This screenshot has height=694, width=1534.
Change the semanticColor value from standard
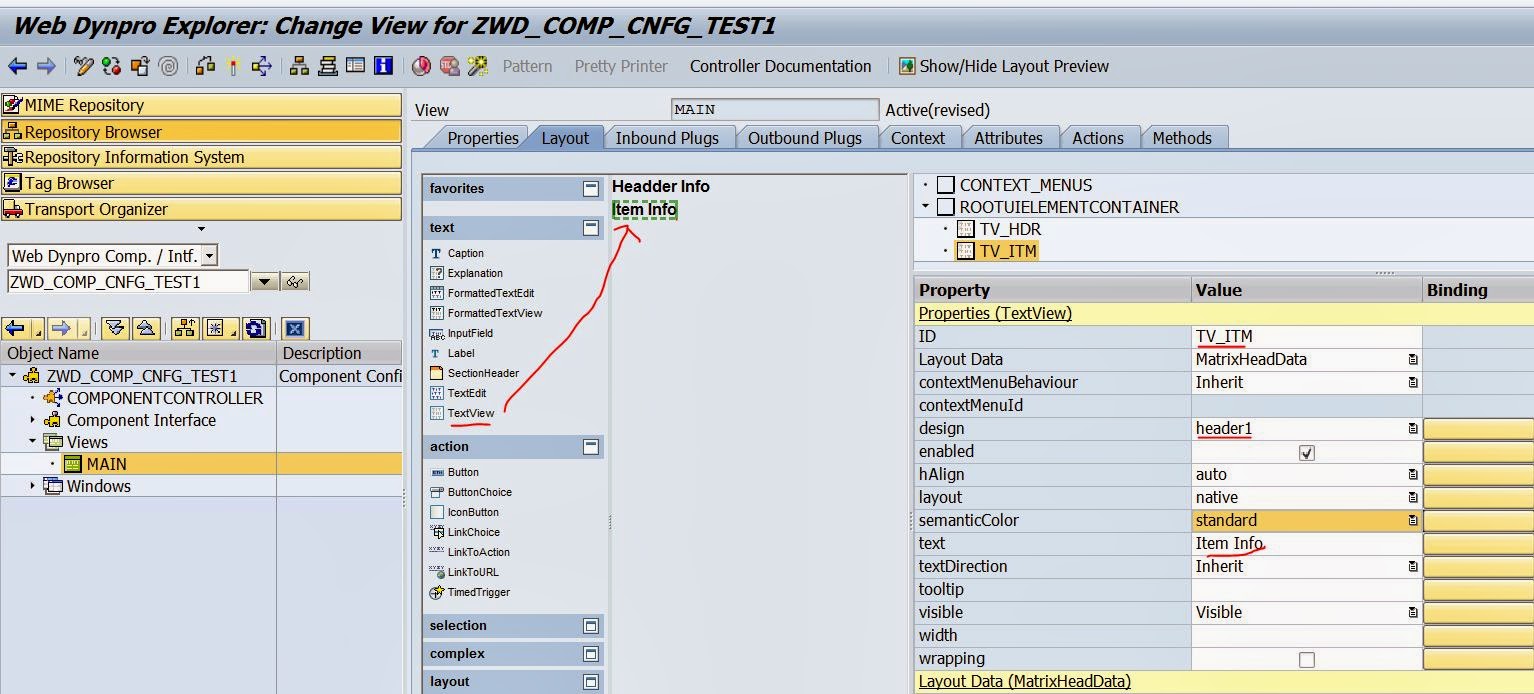(1300, 520)
